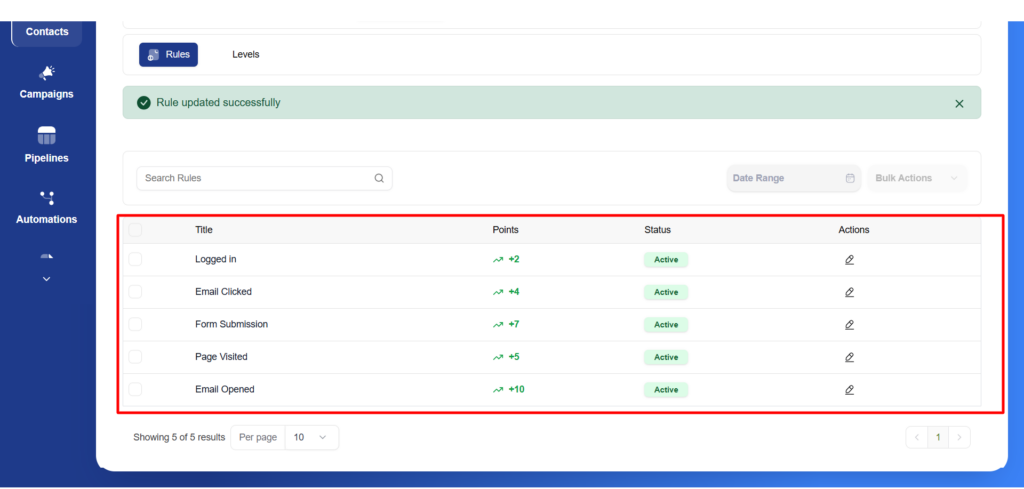The width and height of the screenshot is (1024, 489).
Task: Dismiss the 'Rule updated successfully' alert
Action: coord(959,103)
